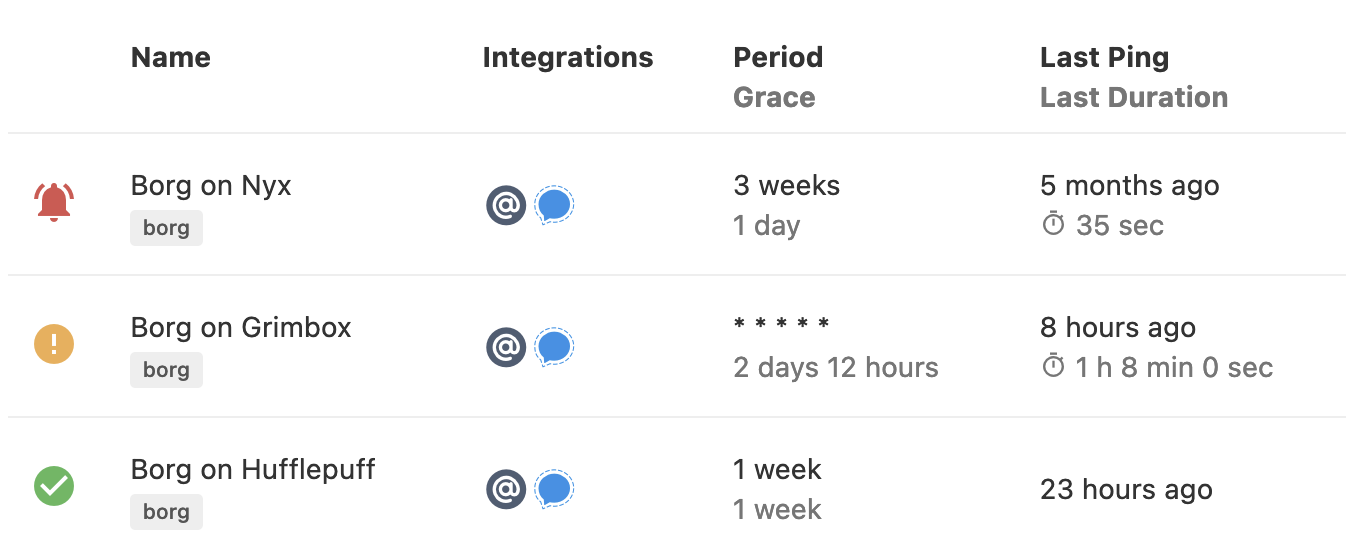The height and width of the screenshot is (556, 1346).
Task: Sort by Last Ping column header
Action: click(x=1104, y=58)
